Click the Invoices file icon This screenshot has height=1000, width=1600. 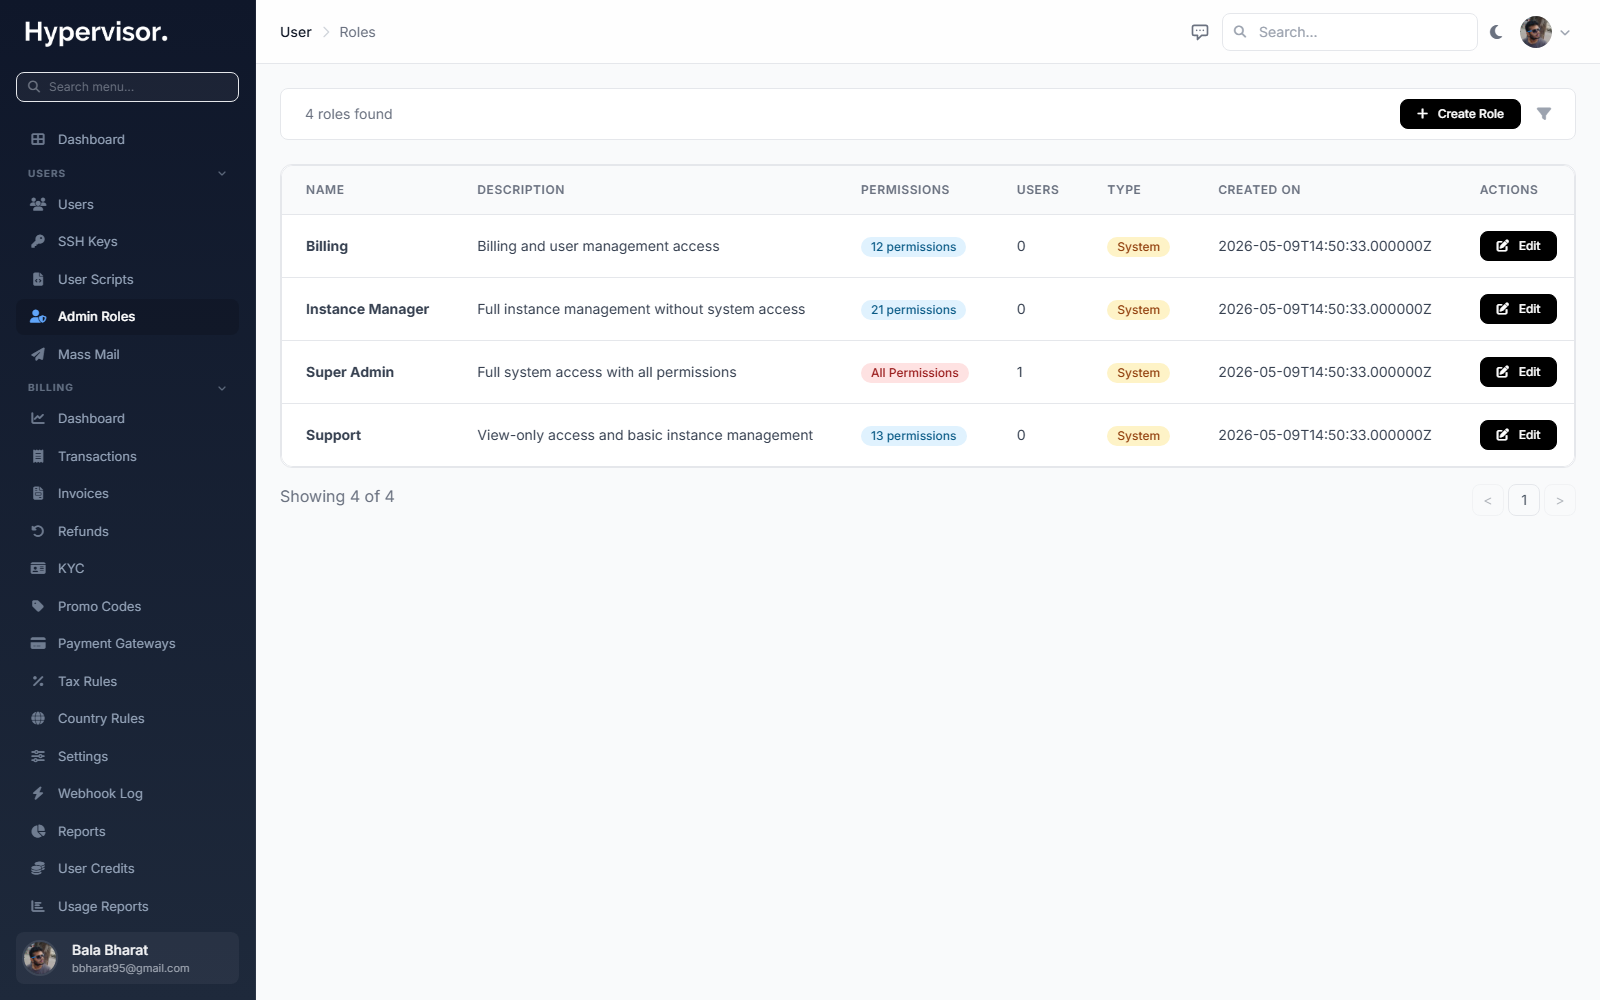38,493
